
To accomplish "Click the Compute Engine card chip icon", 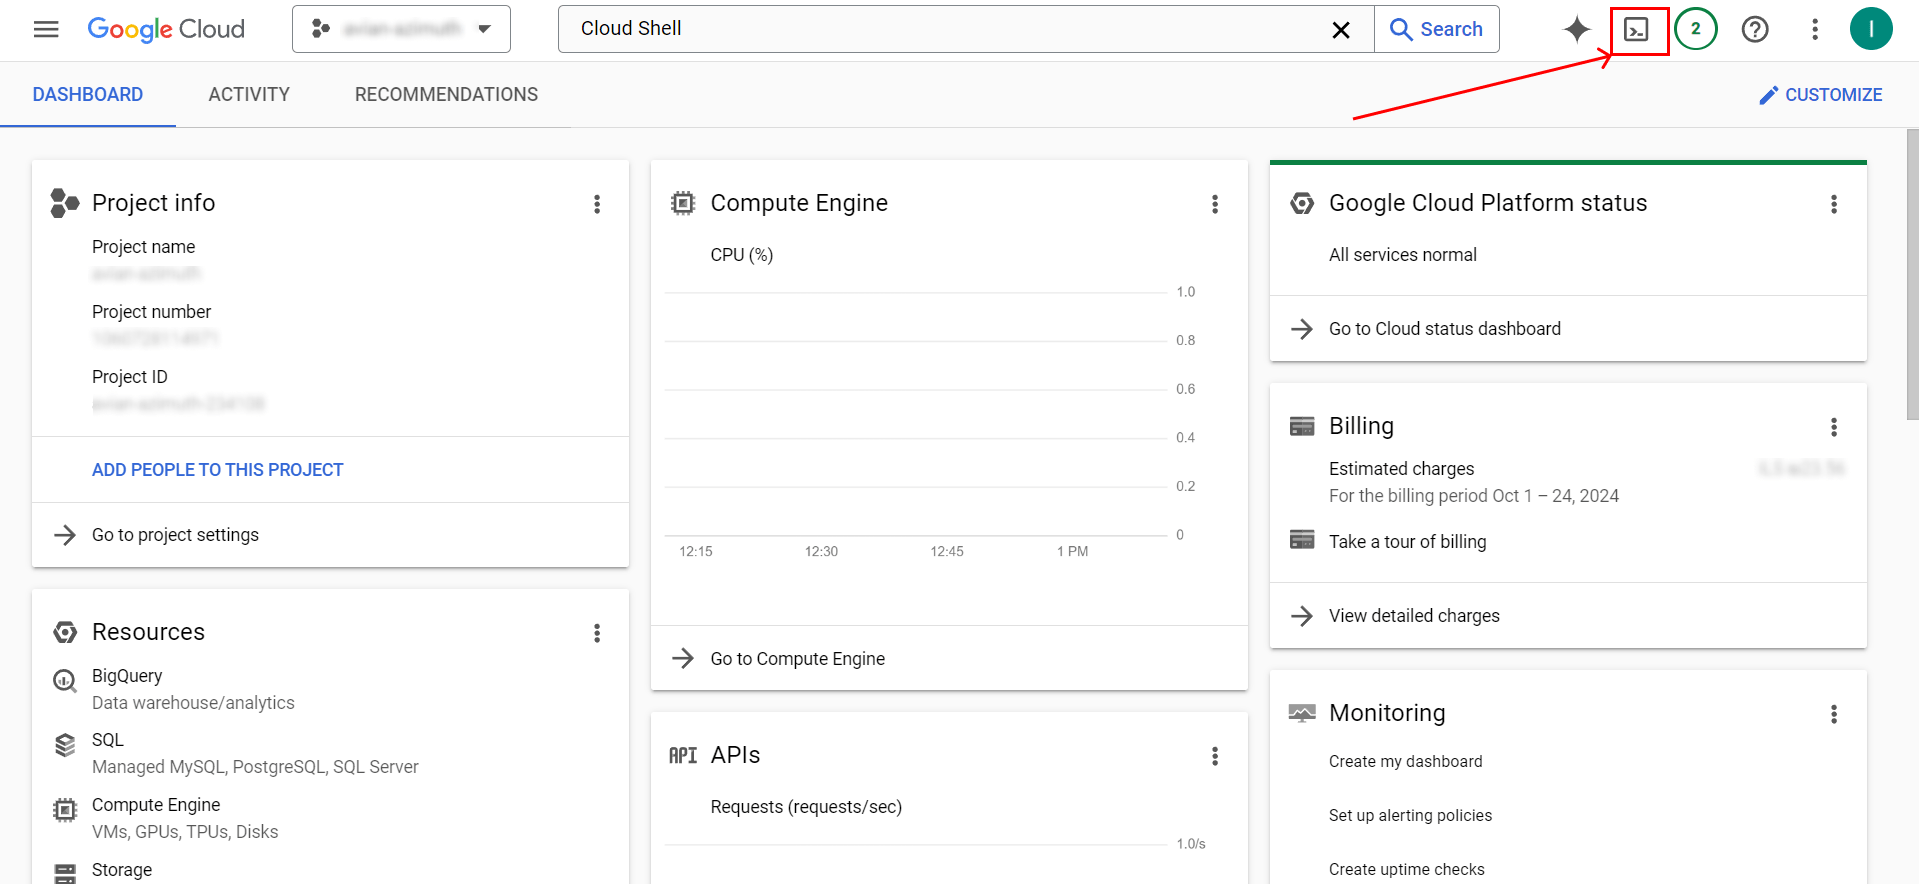I will (x=683, y=203).
